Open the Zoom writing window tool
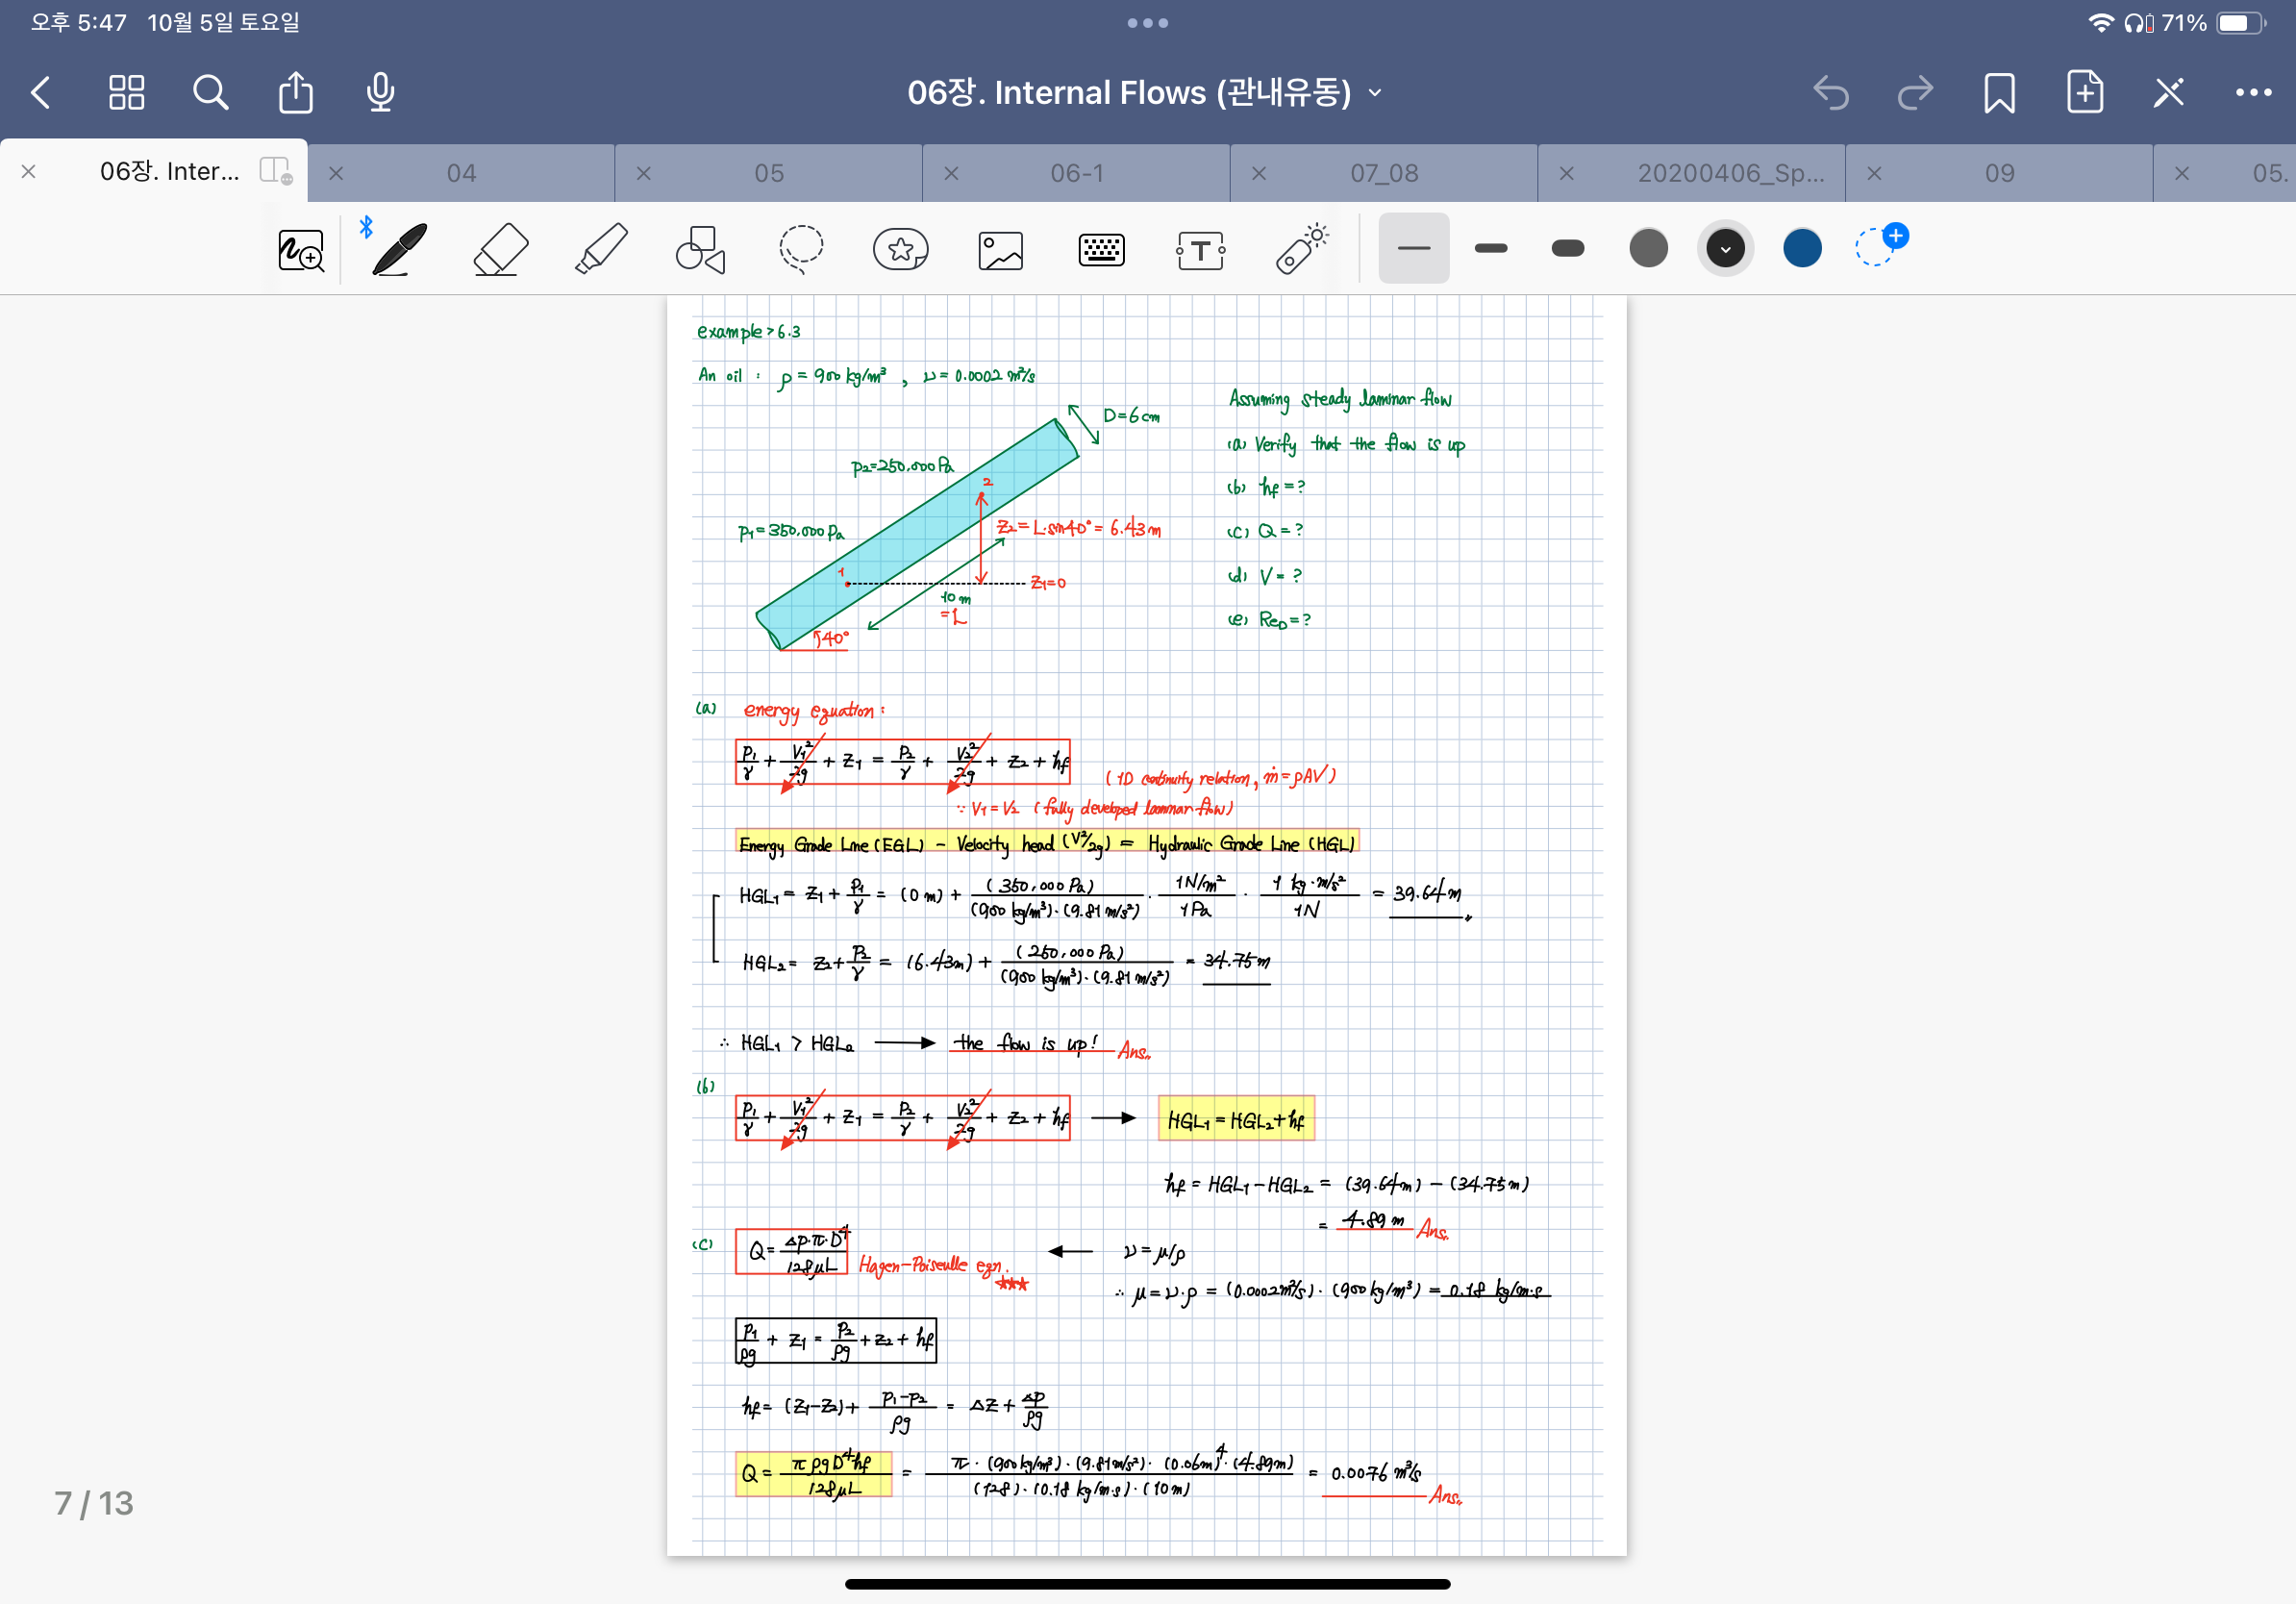The height and width of the screenshot is (1604, 2296). tap(300, 249)
